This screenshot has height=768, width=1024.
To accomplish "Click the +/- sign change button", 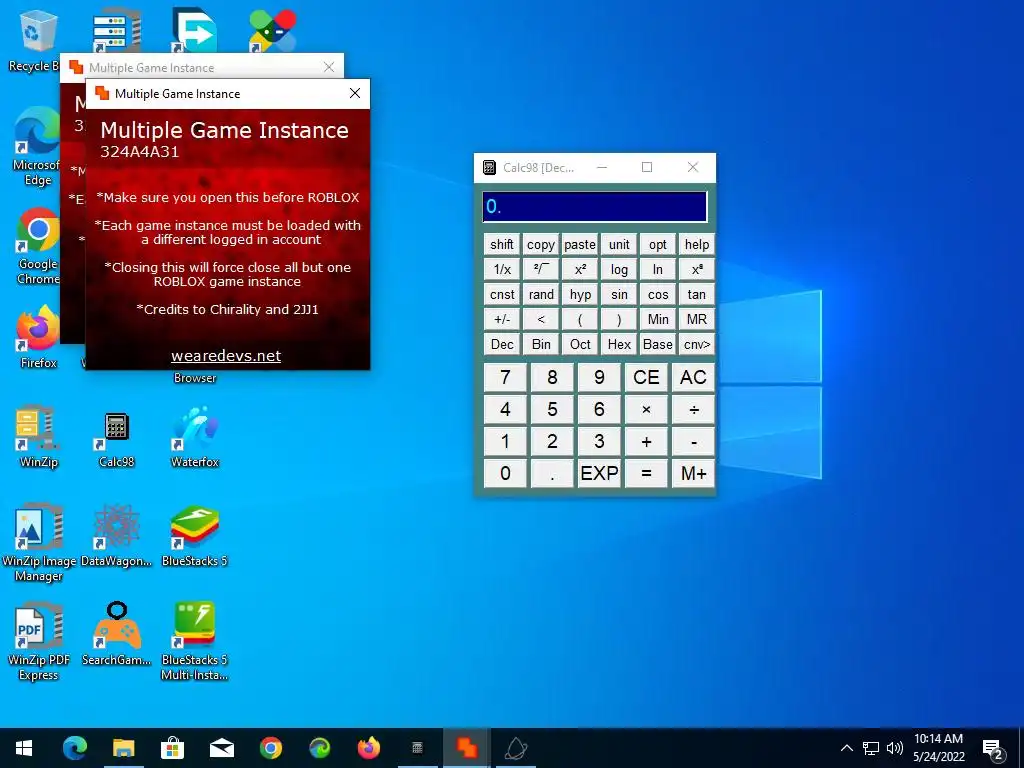I will (502, 319).
